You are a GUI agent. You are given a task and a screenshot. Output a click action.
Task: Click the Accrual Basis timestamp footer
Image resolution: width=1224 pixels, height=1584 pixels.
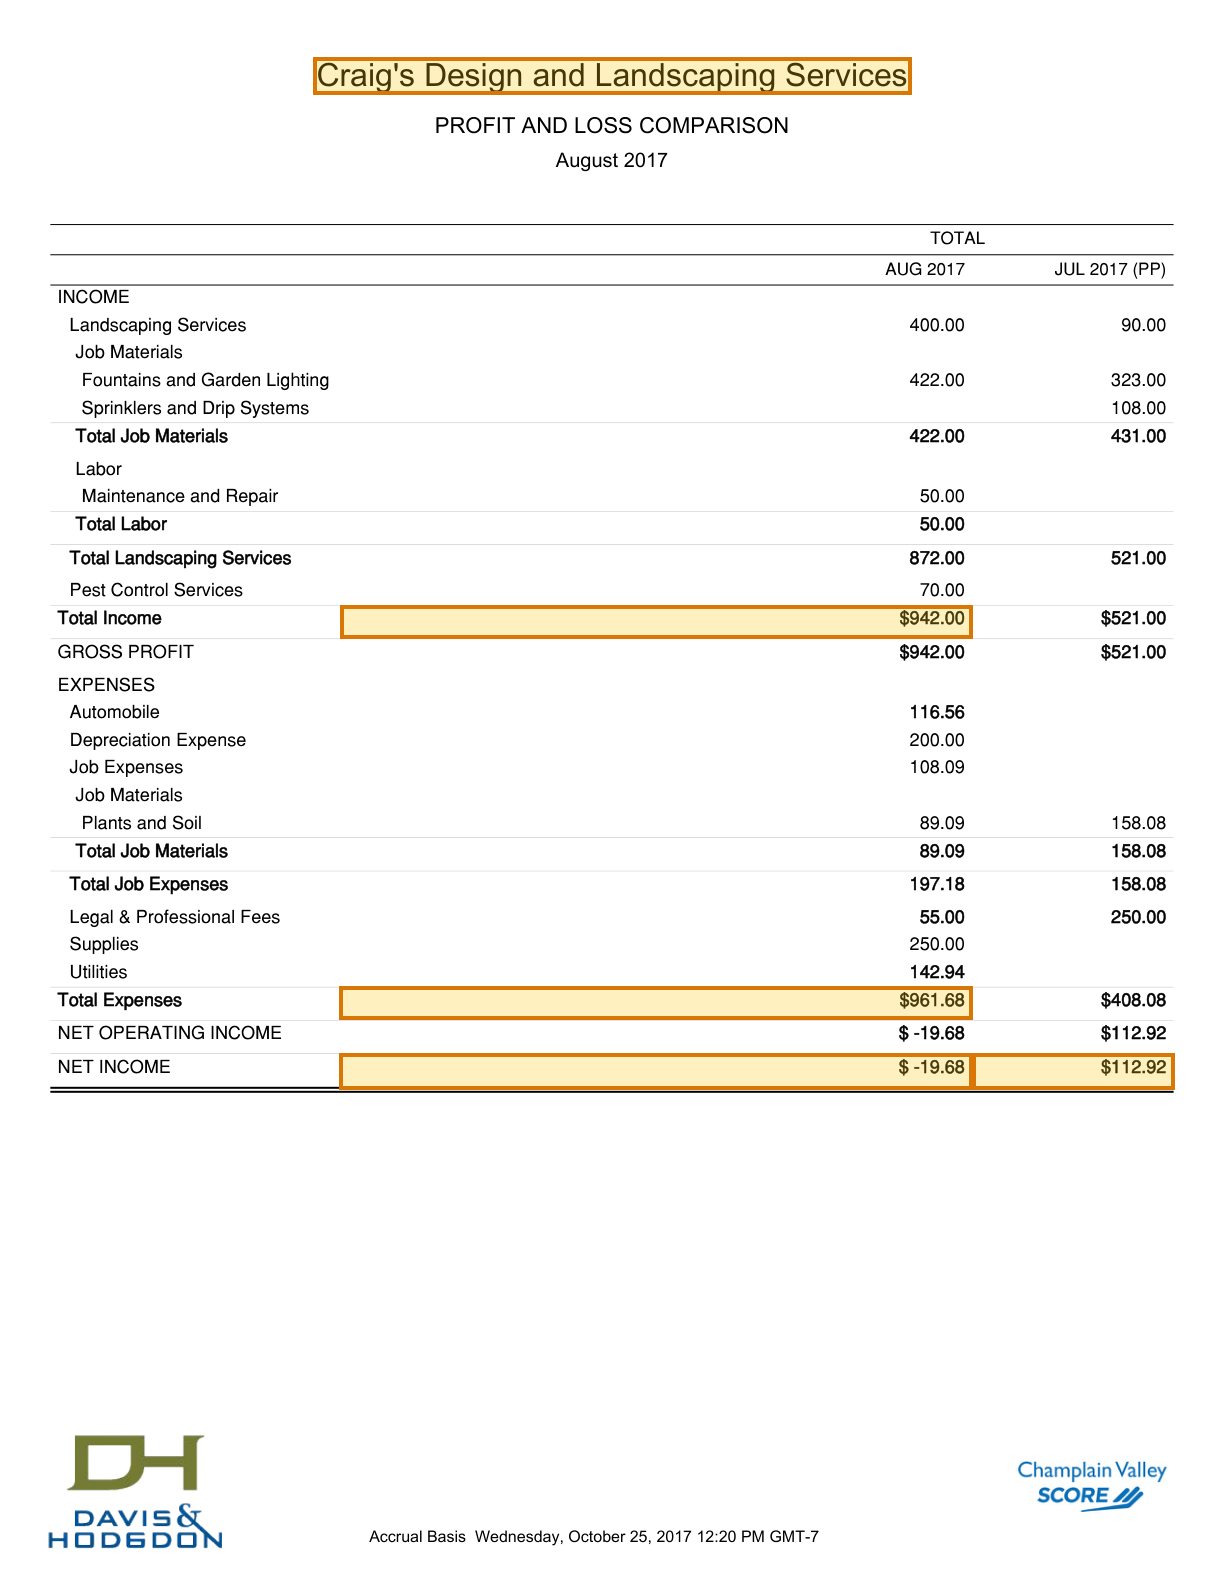tap(594, 1537)
